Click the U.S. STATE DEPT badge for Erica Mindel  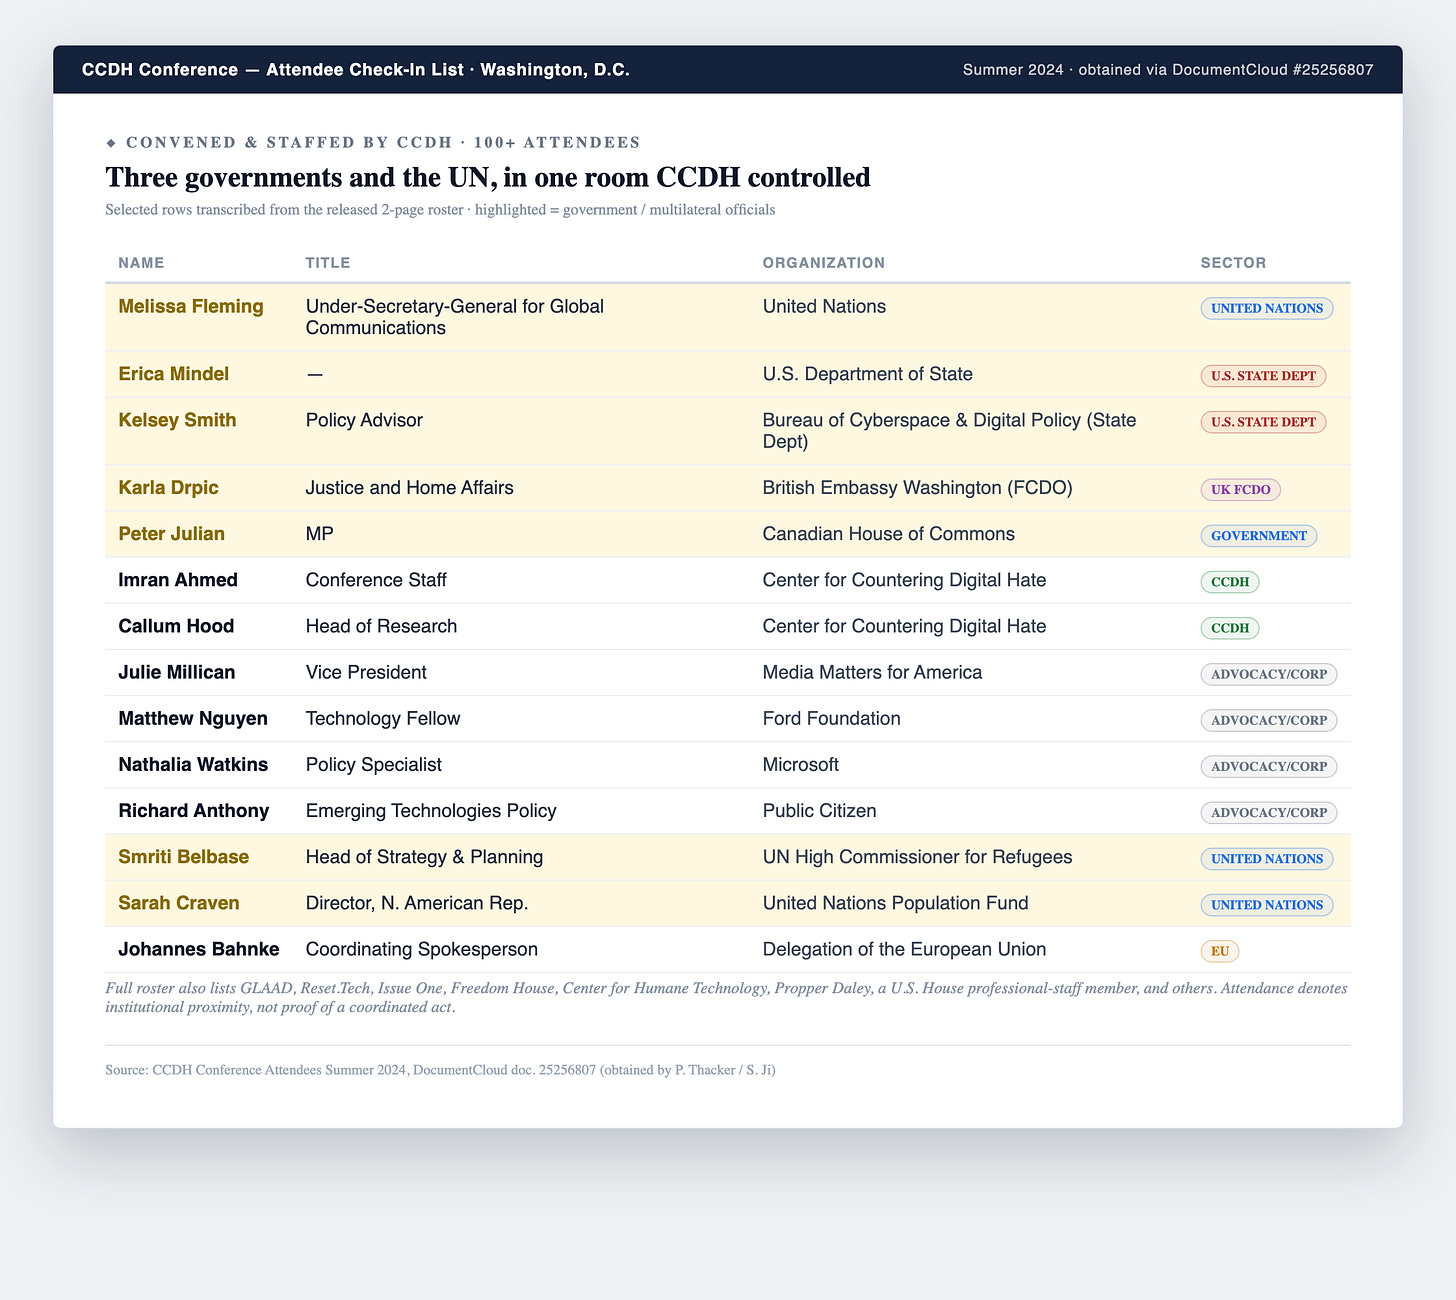point(1264,376)
